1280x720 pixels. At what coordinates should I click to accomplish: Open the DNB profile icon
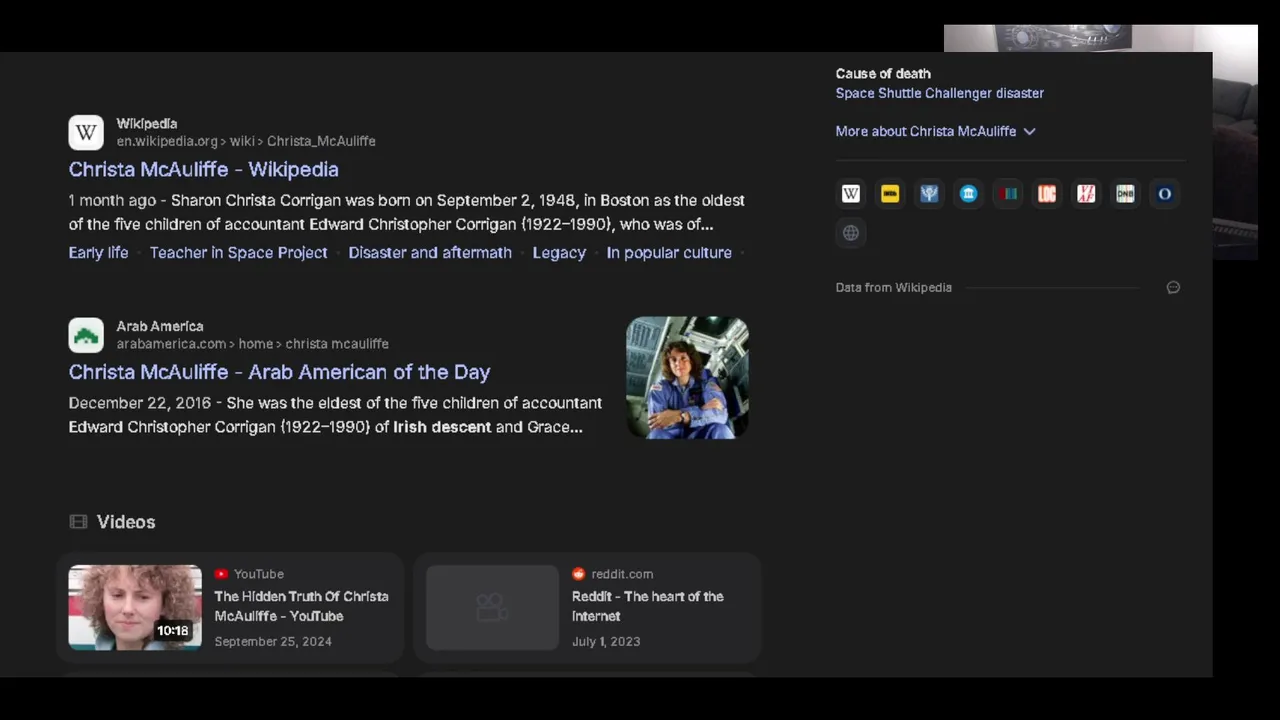[x=1125, y=194]
